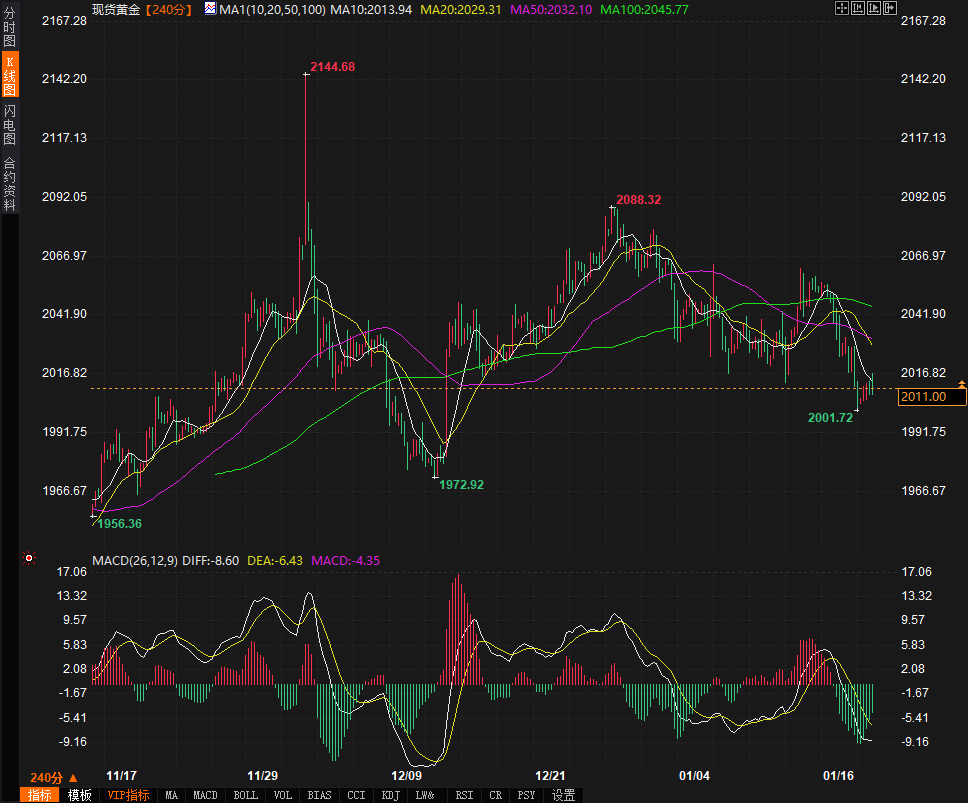Click the MA1 indicator chart icon

(x=210, y=9)
